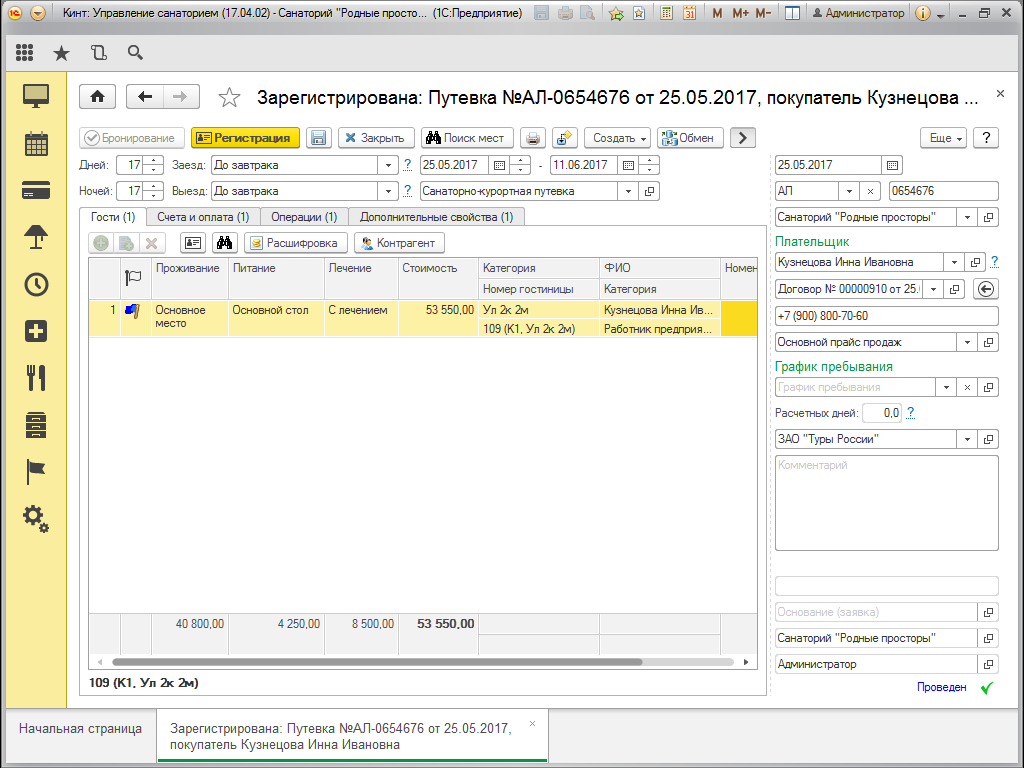
Task: Add document to favorites with star
Action: tap(230, 97)
